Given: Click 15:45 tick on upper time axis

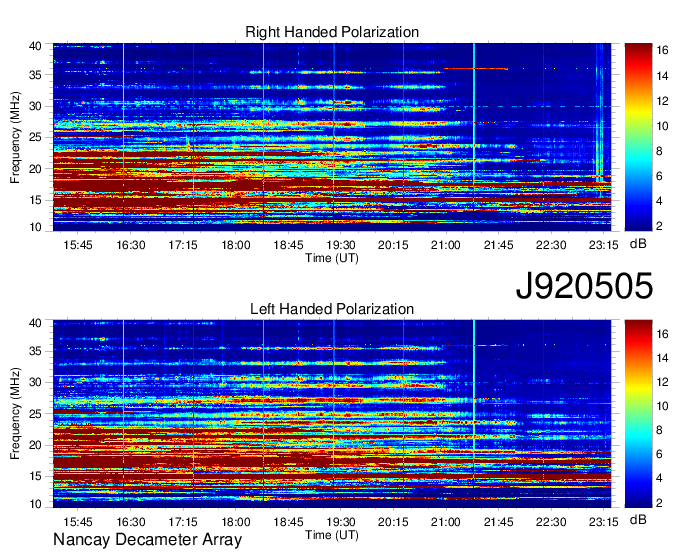Looking at the screenshot, I should pos(78,245).
